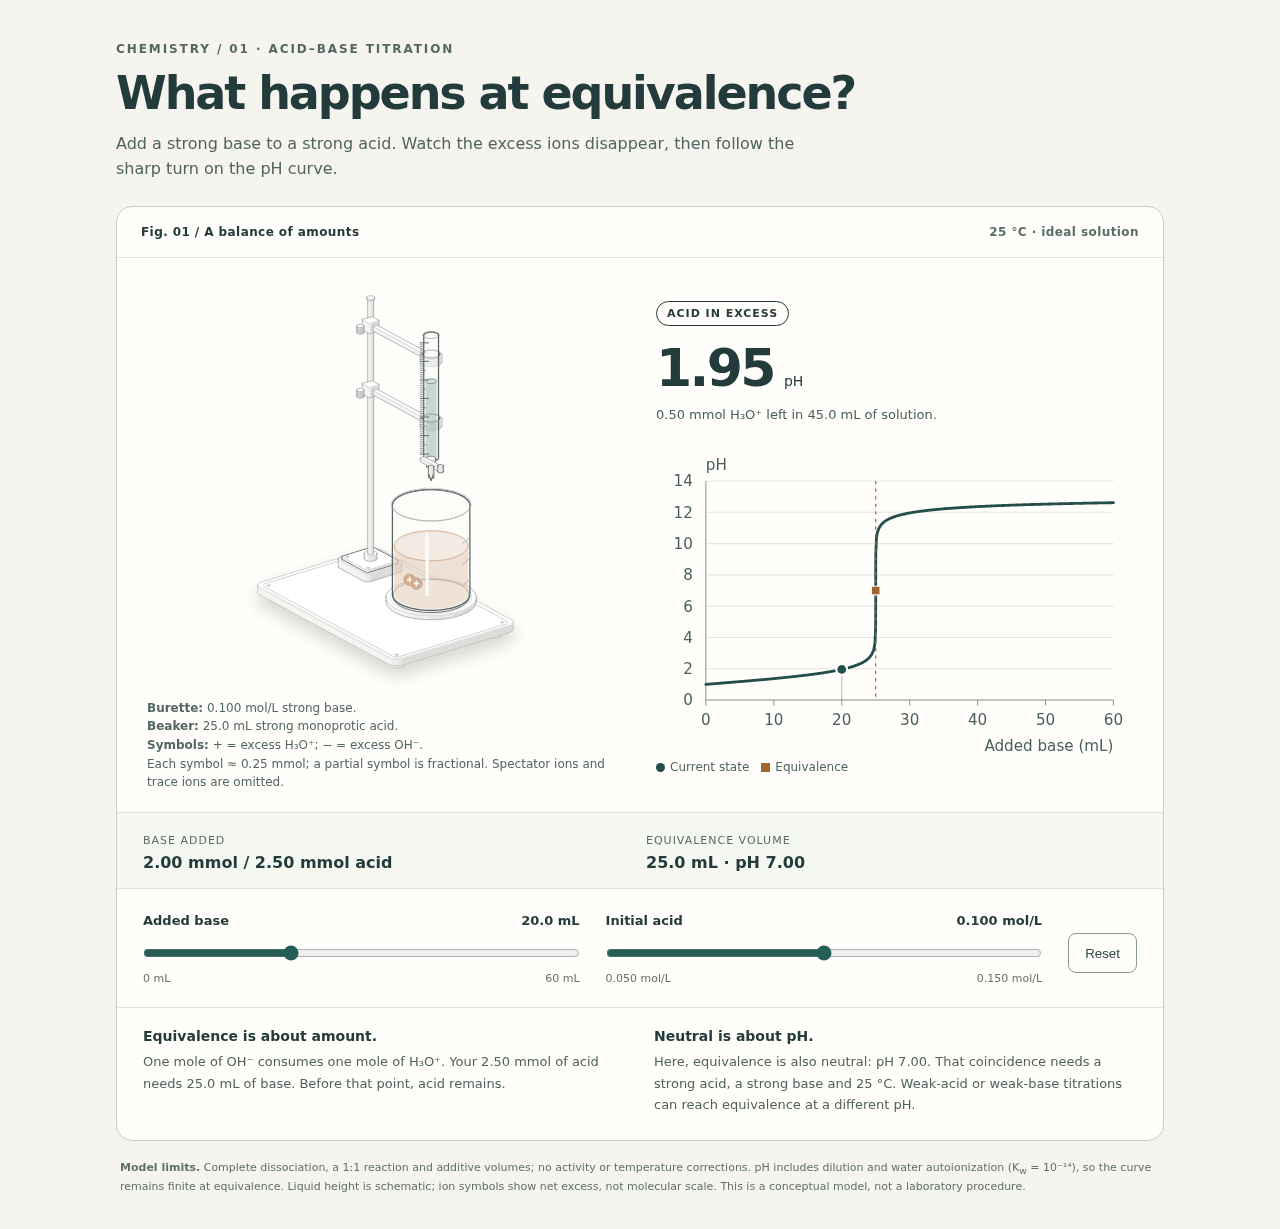The height and width of the screenshot is (1229, 1280).
Task: Click the '0.50 mmol H3O+ left' summary line
Action: point(796,415)
